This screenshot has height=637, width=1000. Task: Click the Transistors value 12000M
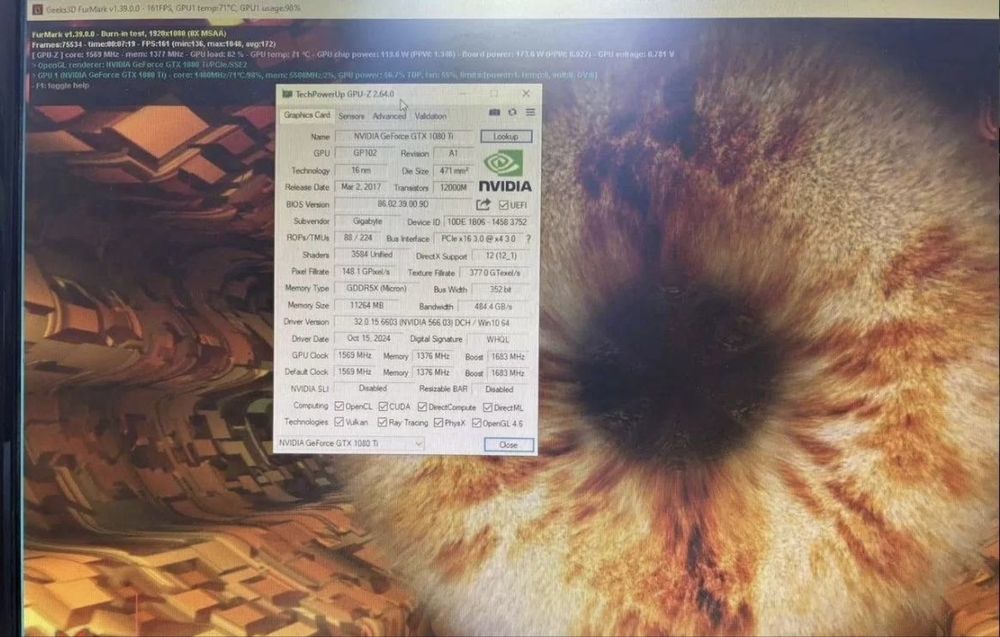(453, 187)
